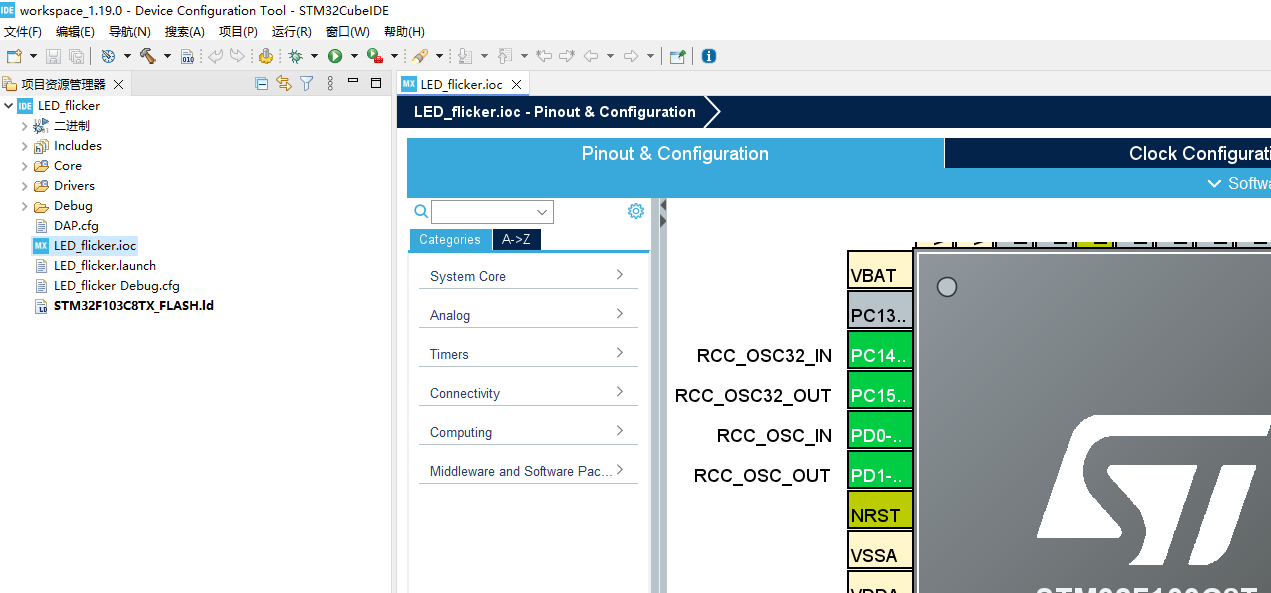Click the blue Information Center icon

(x=708, y=56)
